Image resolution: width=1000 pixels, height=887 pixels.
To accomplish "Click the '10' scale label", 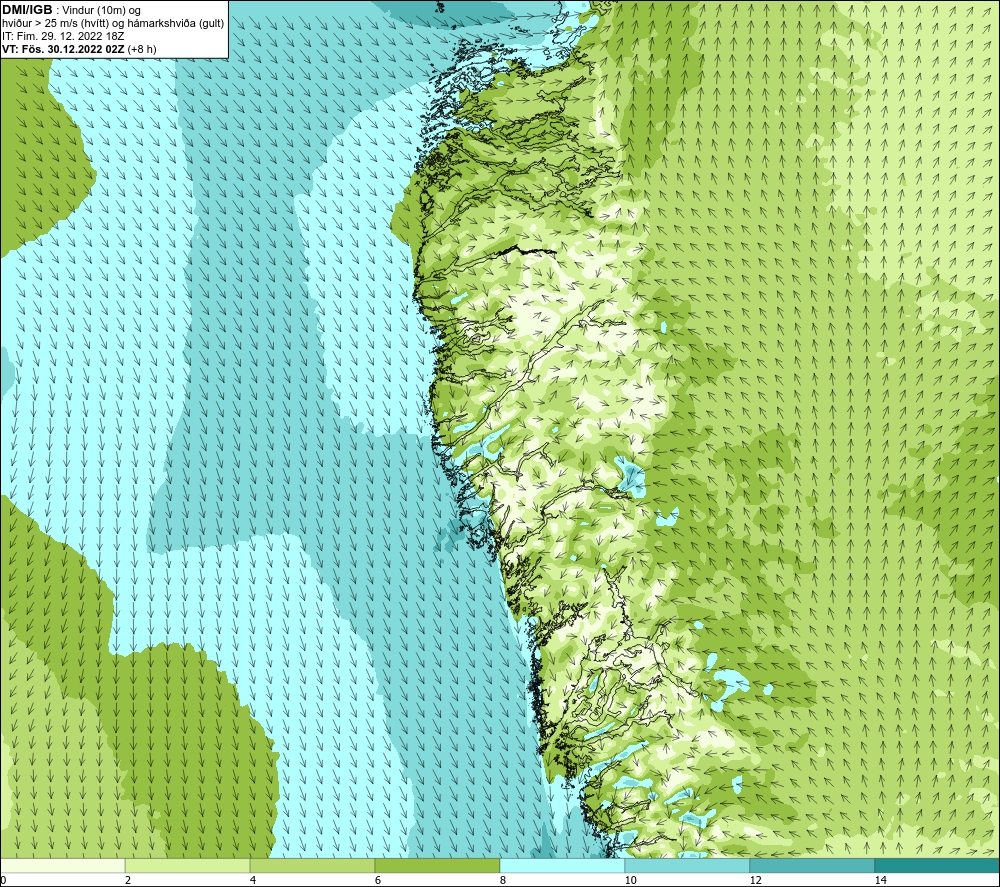I will (x=630, y=881).
